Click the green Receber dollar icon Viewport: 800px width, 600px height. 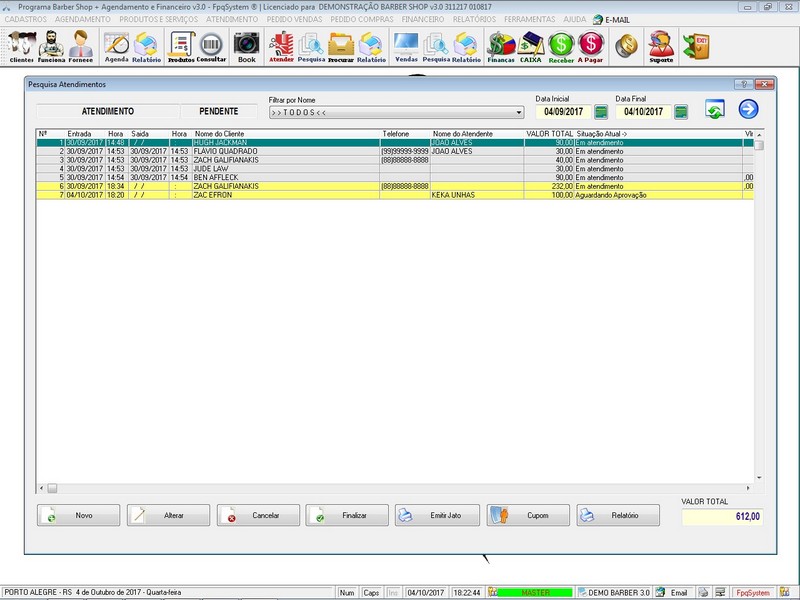[x=561, y=46]
